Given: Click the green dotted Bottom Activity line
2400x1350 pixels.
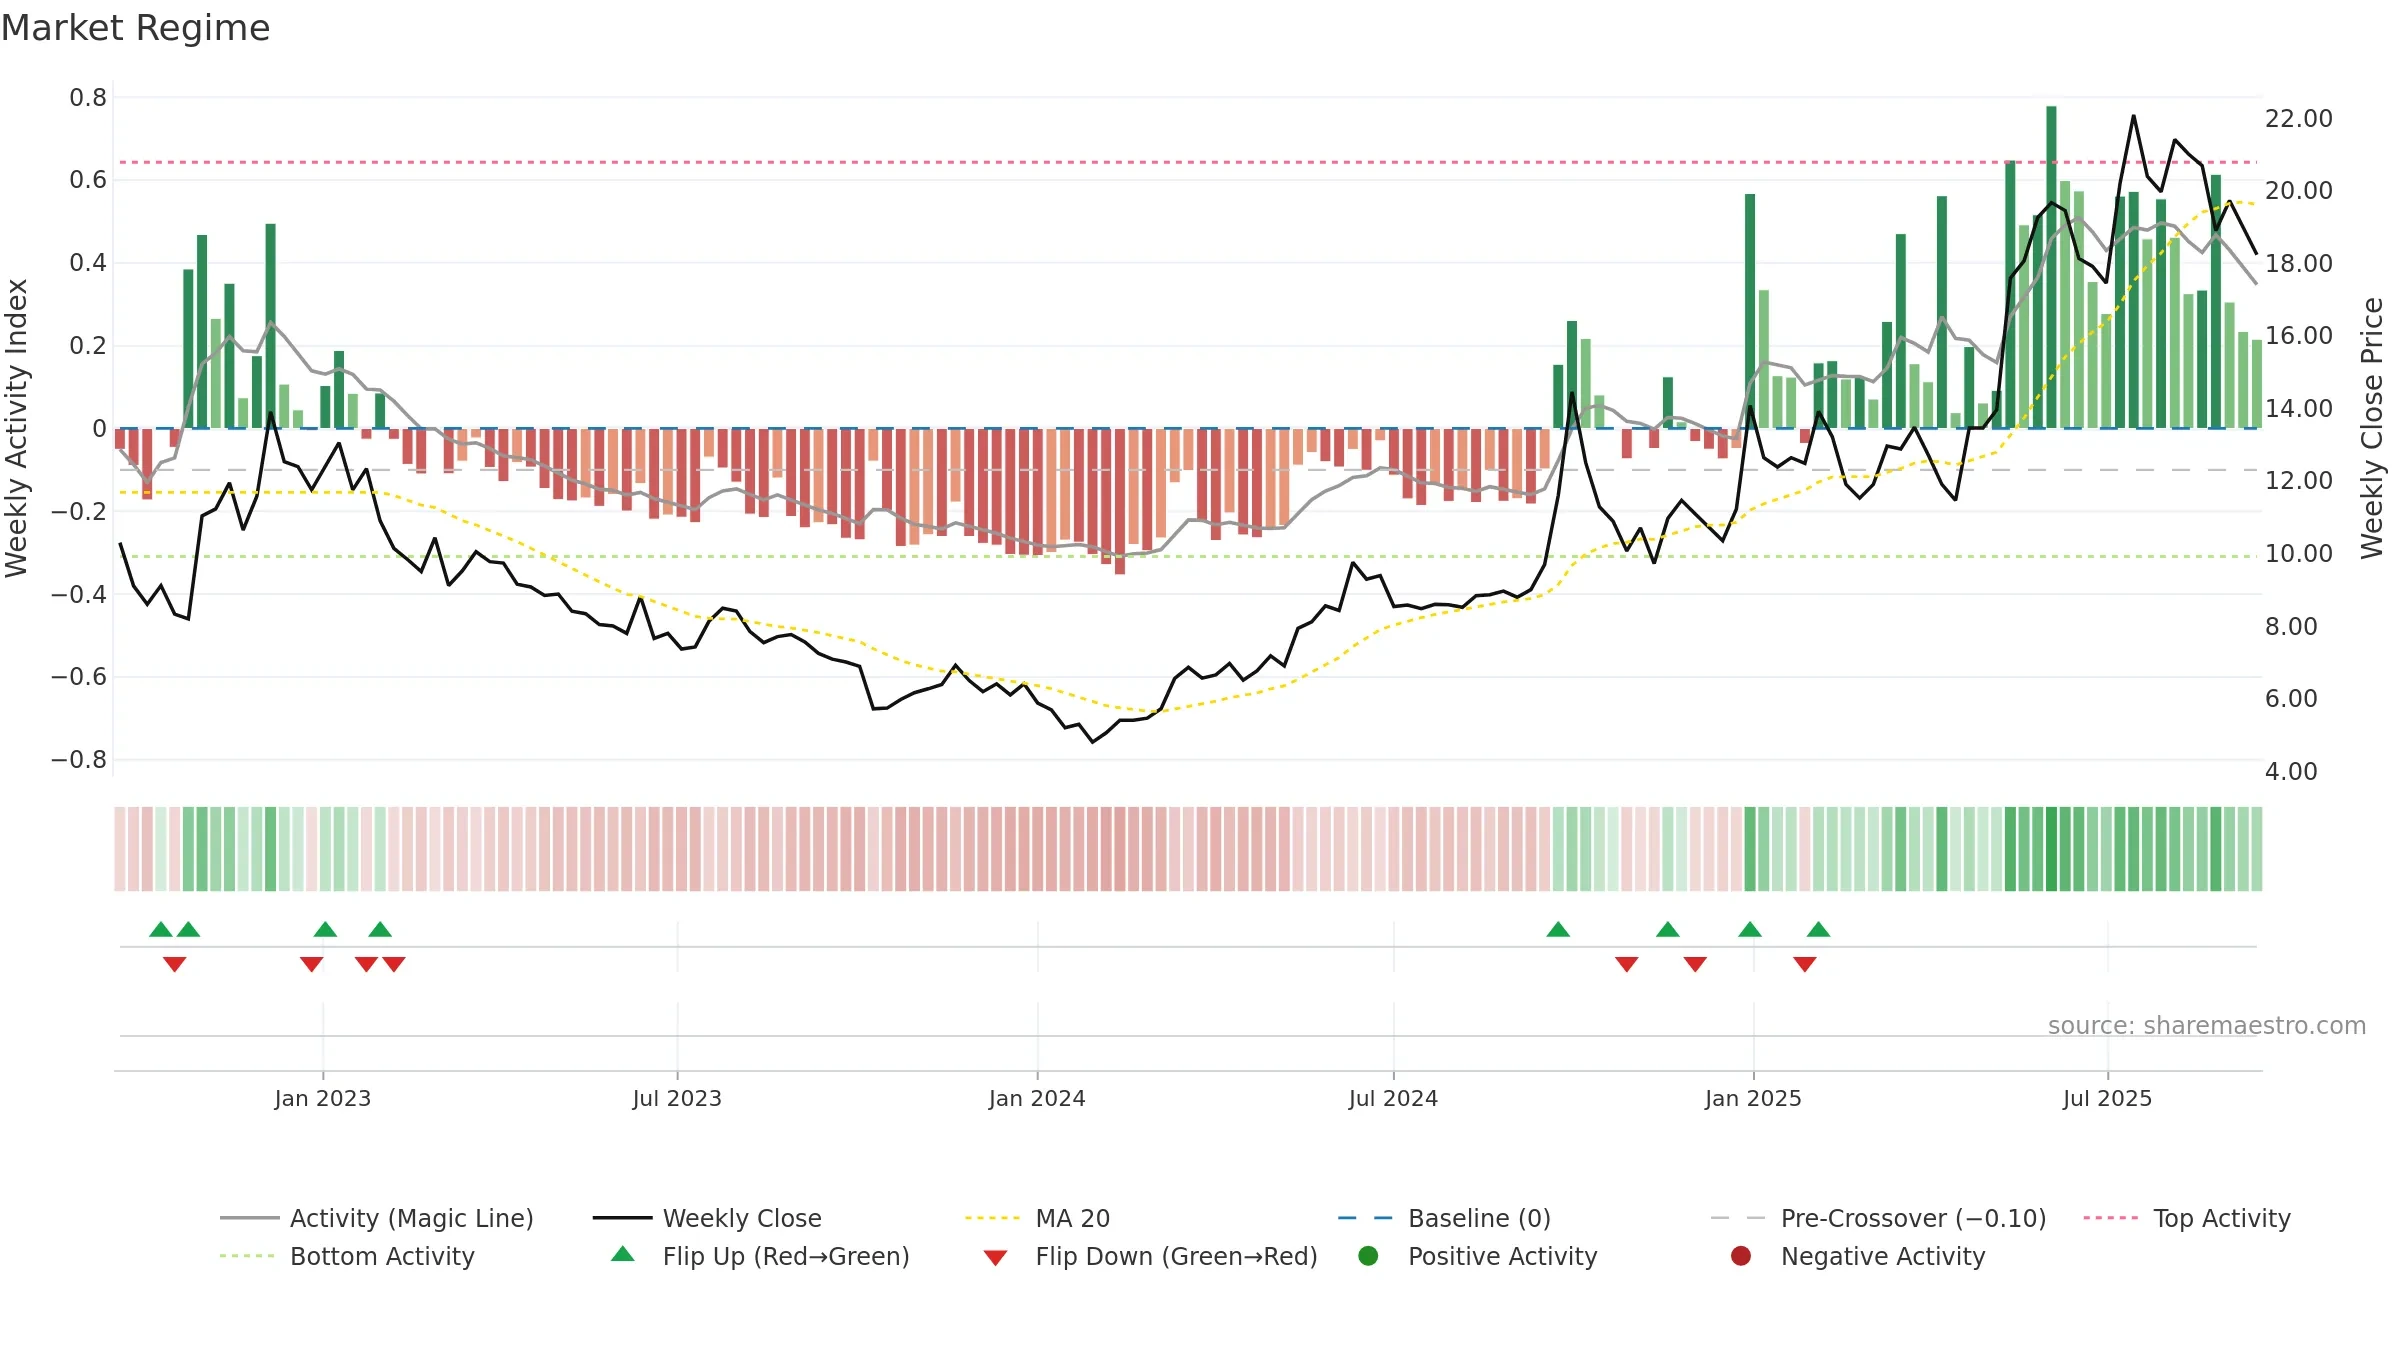Looking at the screenshot, I should 1188,556.
